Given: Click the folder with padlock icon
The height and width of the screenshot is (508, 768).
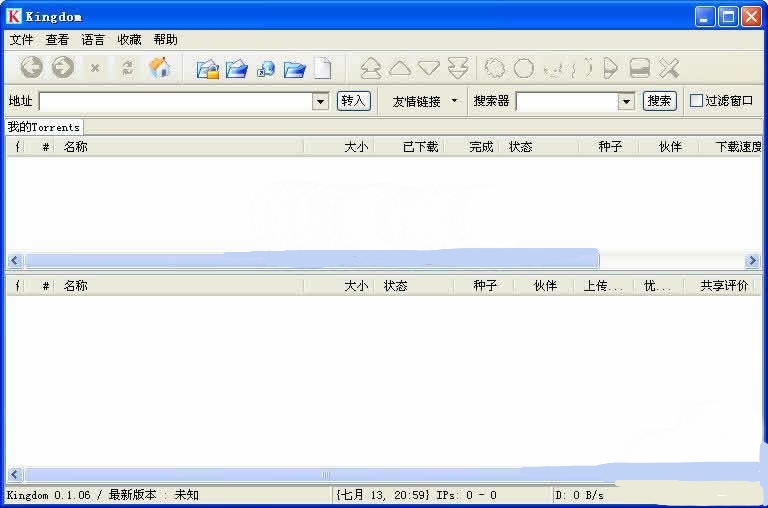Looking at the screenshot, I should (x=208, y=69).
